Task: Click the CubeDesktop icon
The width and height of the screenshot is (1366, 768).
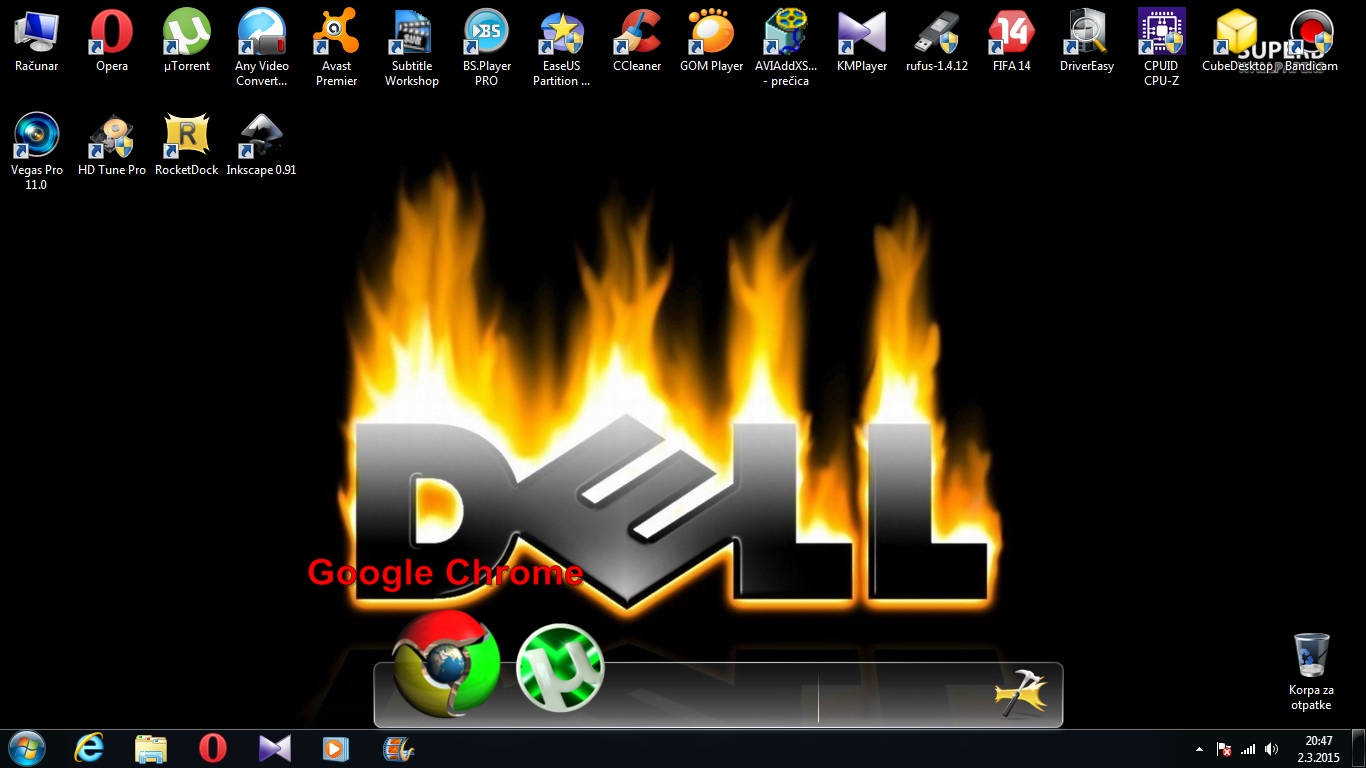Action: pos(1237,41)
